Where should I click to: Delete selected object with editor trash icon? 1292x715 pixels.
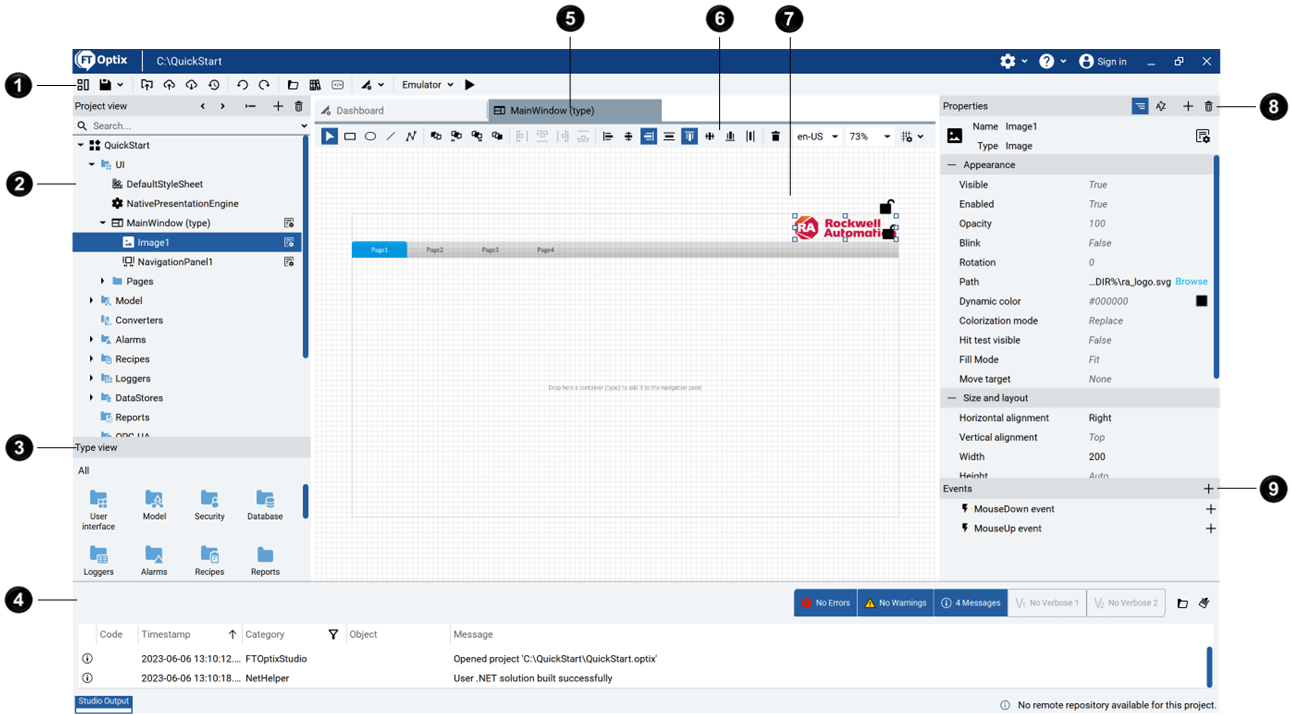[x=775, y=137]
